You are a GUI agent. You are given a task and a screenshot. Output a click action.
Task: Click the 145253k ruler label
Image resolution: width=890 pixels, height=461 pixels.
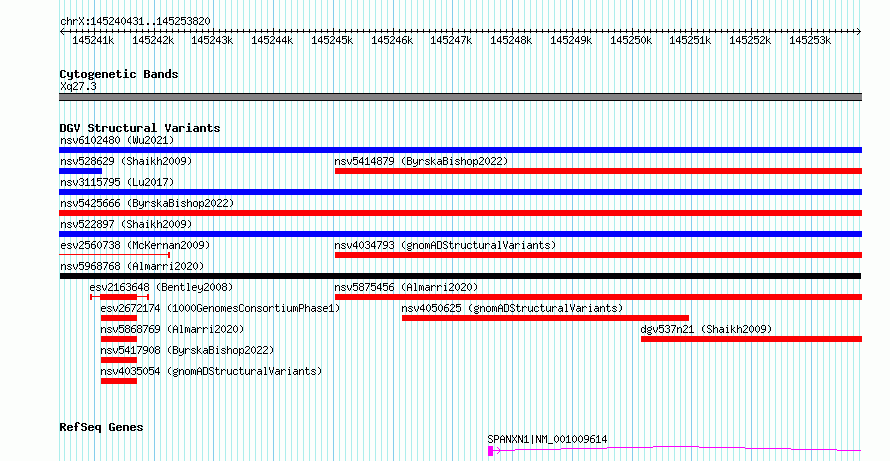[x=810, y=40]
